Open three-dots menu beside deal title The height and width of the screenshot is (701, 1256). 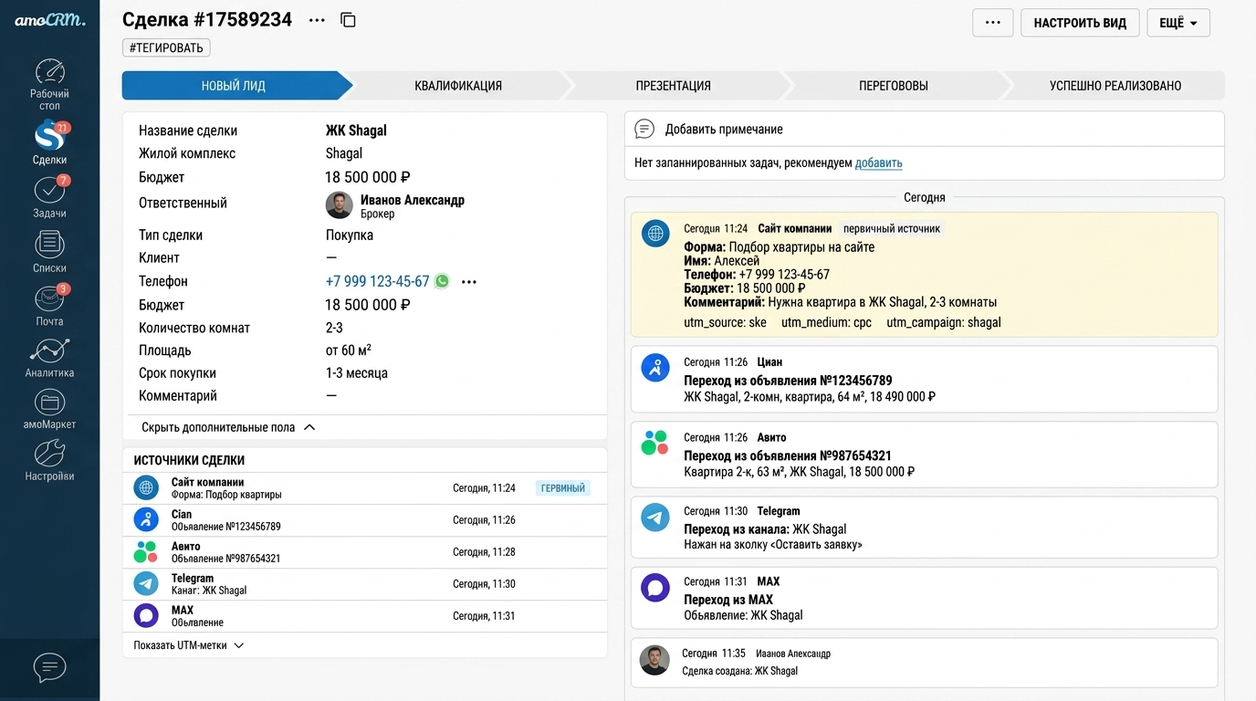point(317,20)
